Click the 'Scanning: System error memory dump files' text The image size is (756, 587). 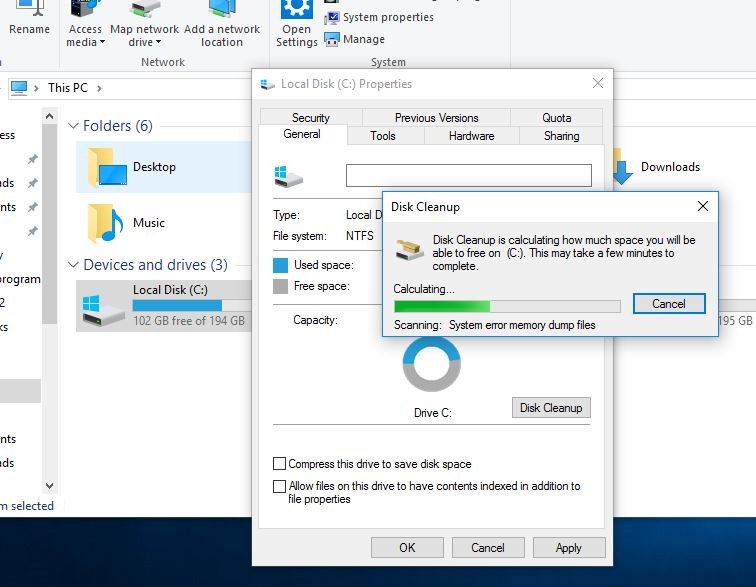click(x=495, y=325)
